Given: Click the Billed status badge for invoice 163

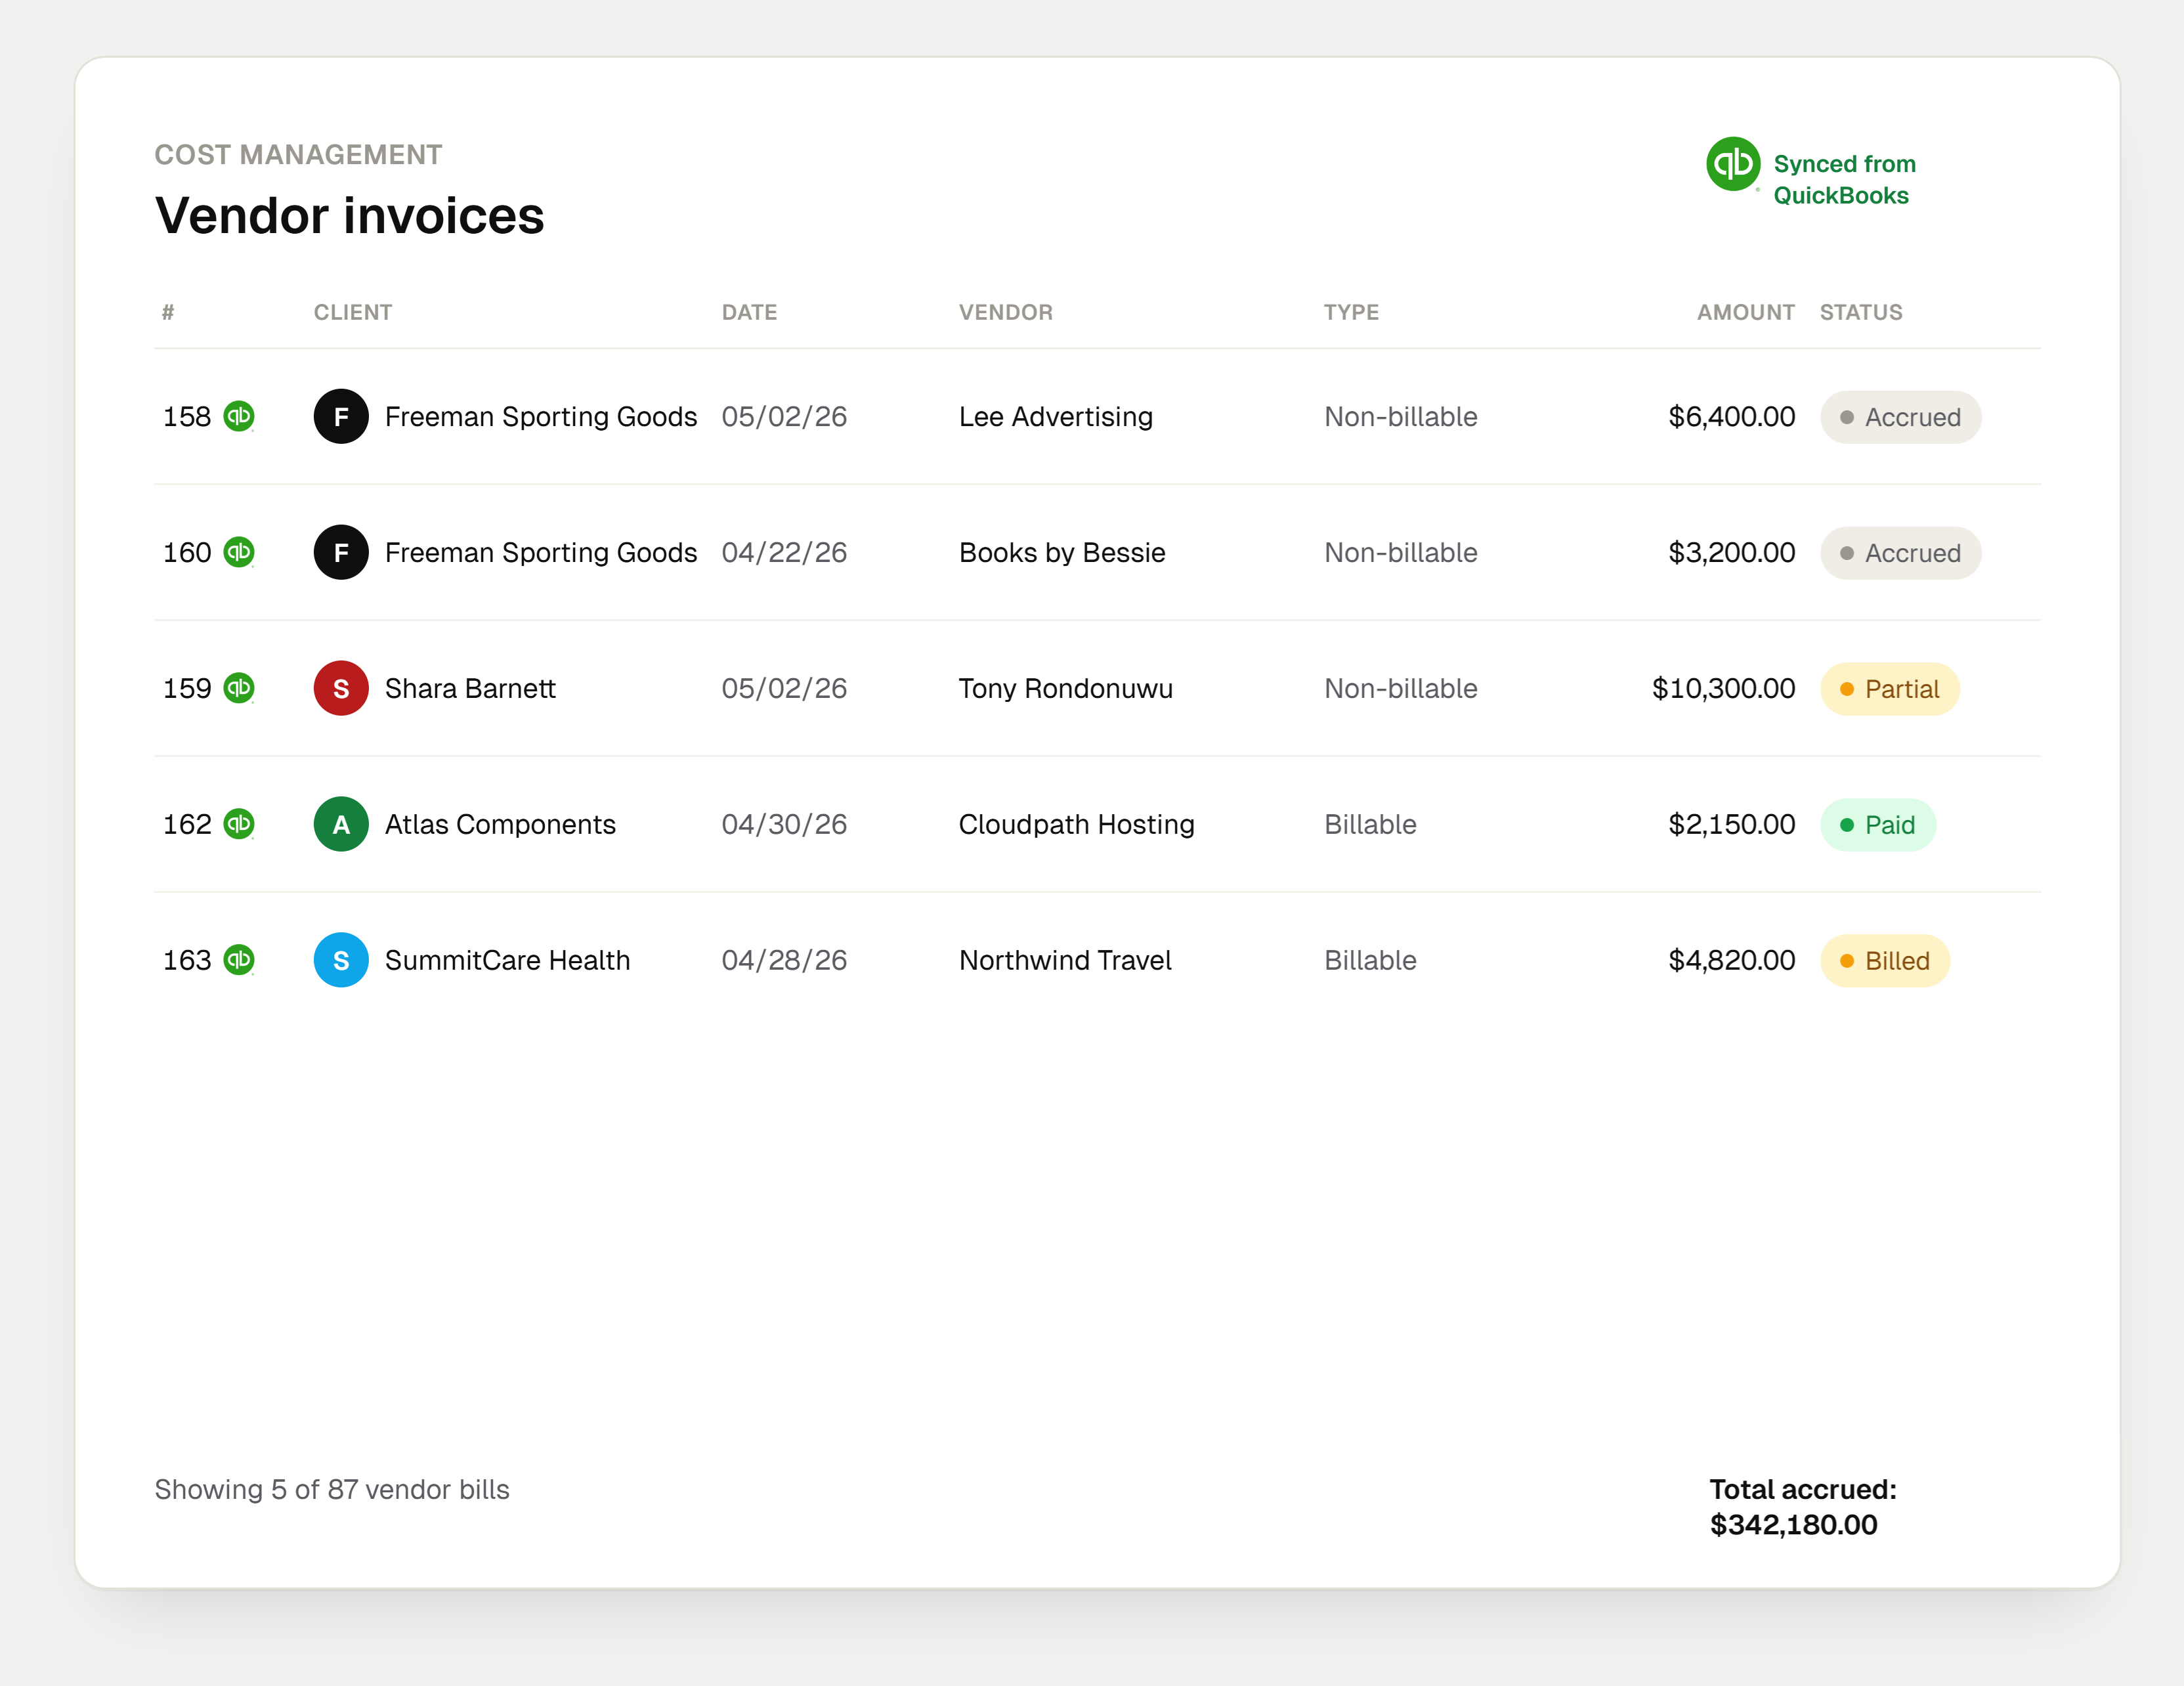Looking at the screenshot, I should coord(1885,961).
